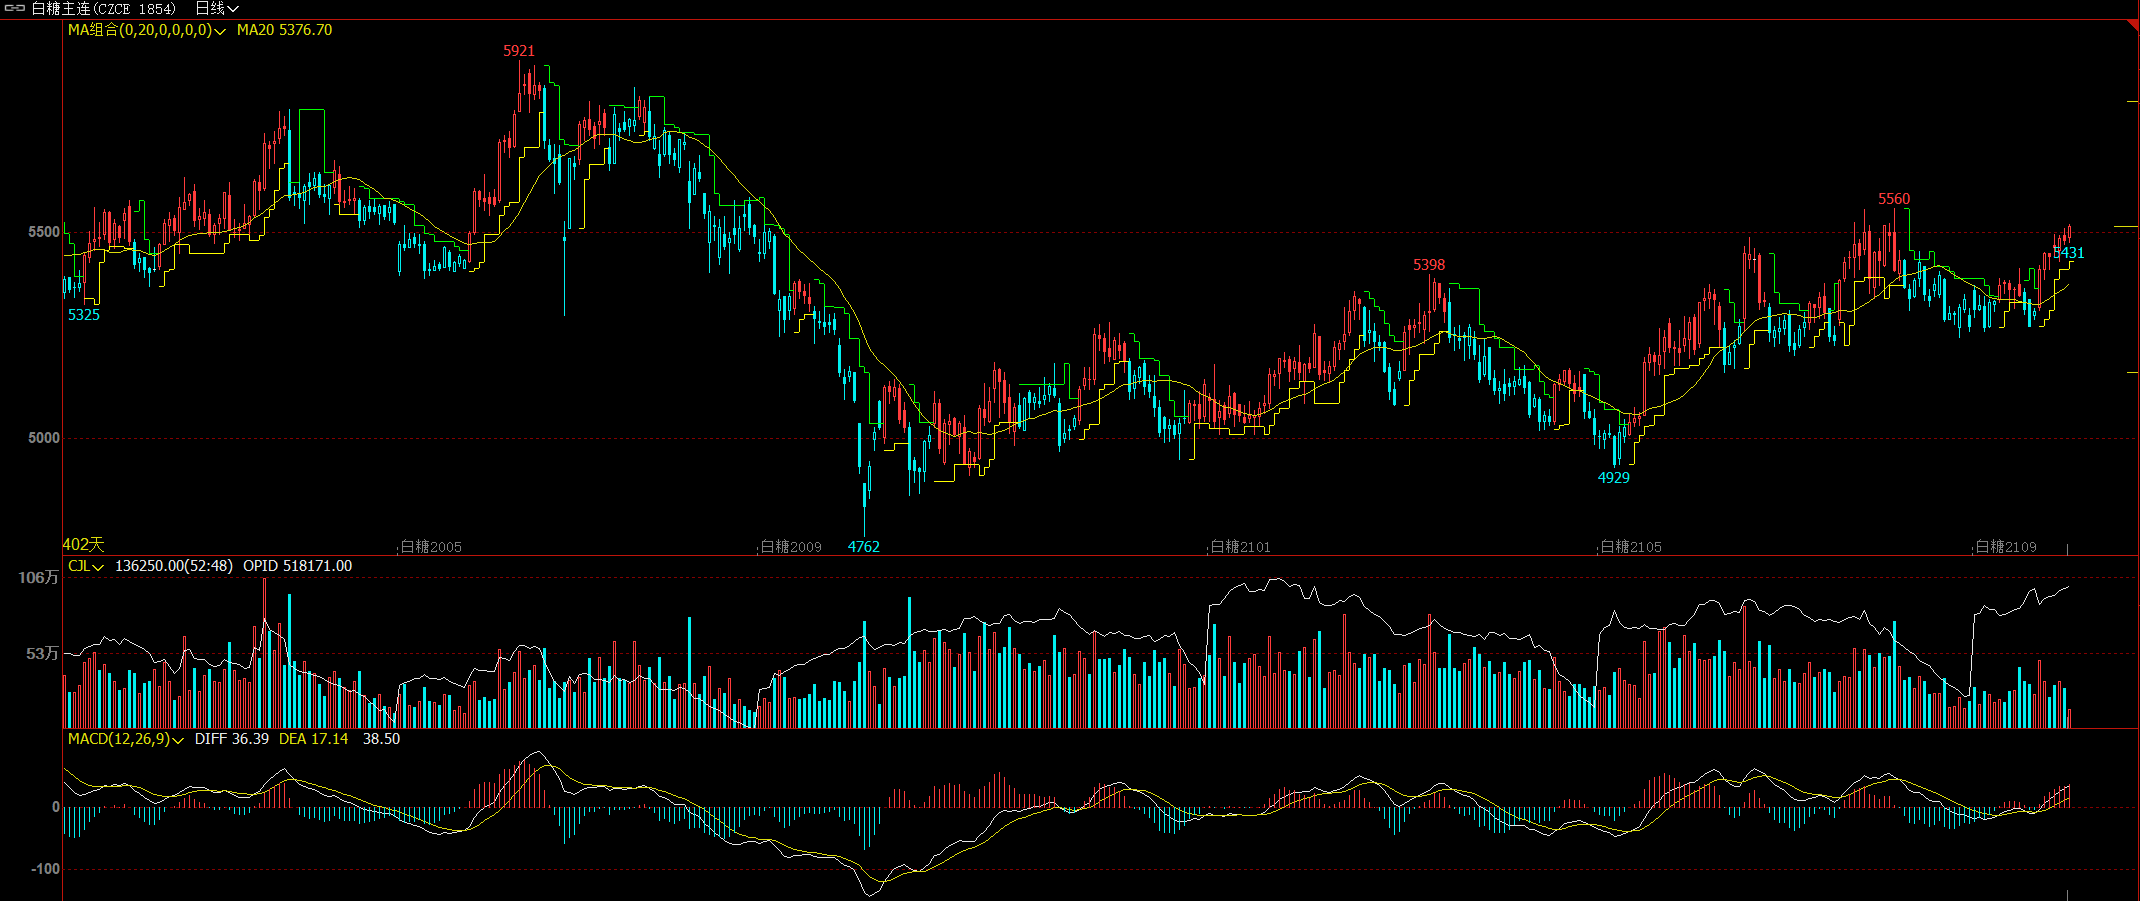
Task: Select the 5325 low price label
Action: click(84, 315)
